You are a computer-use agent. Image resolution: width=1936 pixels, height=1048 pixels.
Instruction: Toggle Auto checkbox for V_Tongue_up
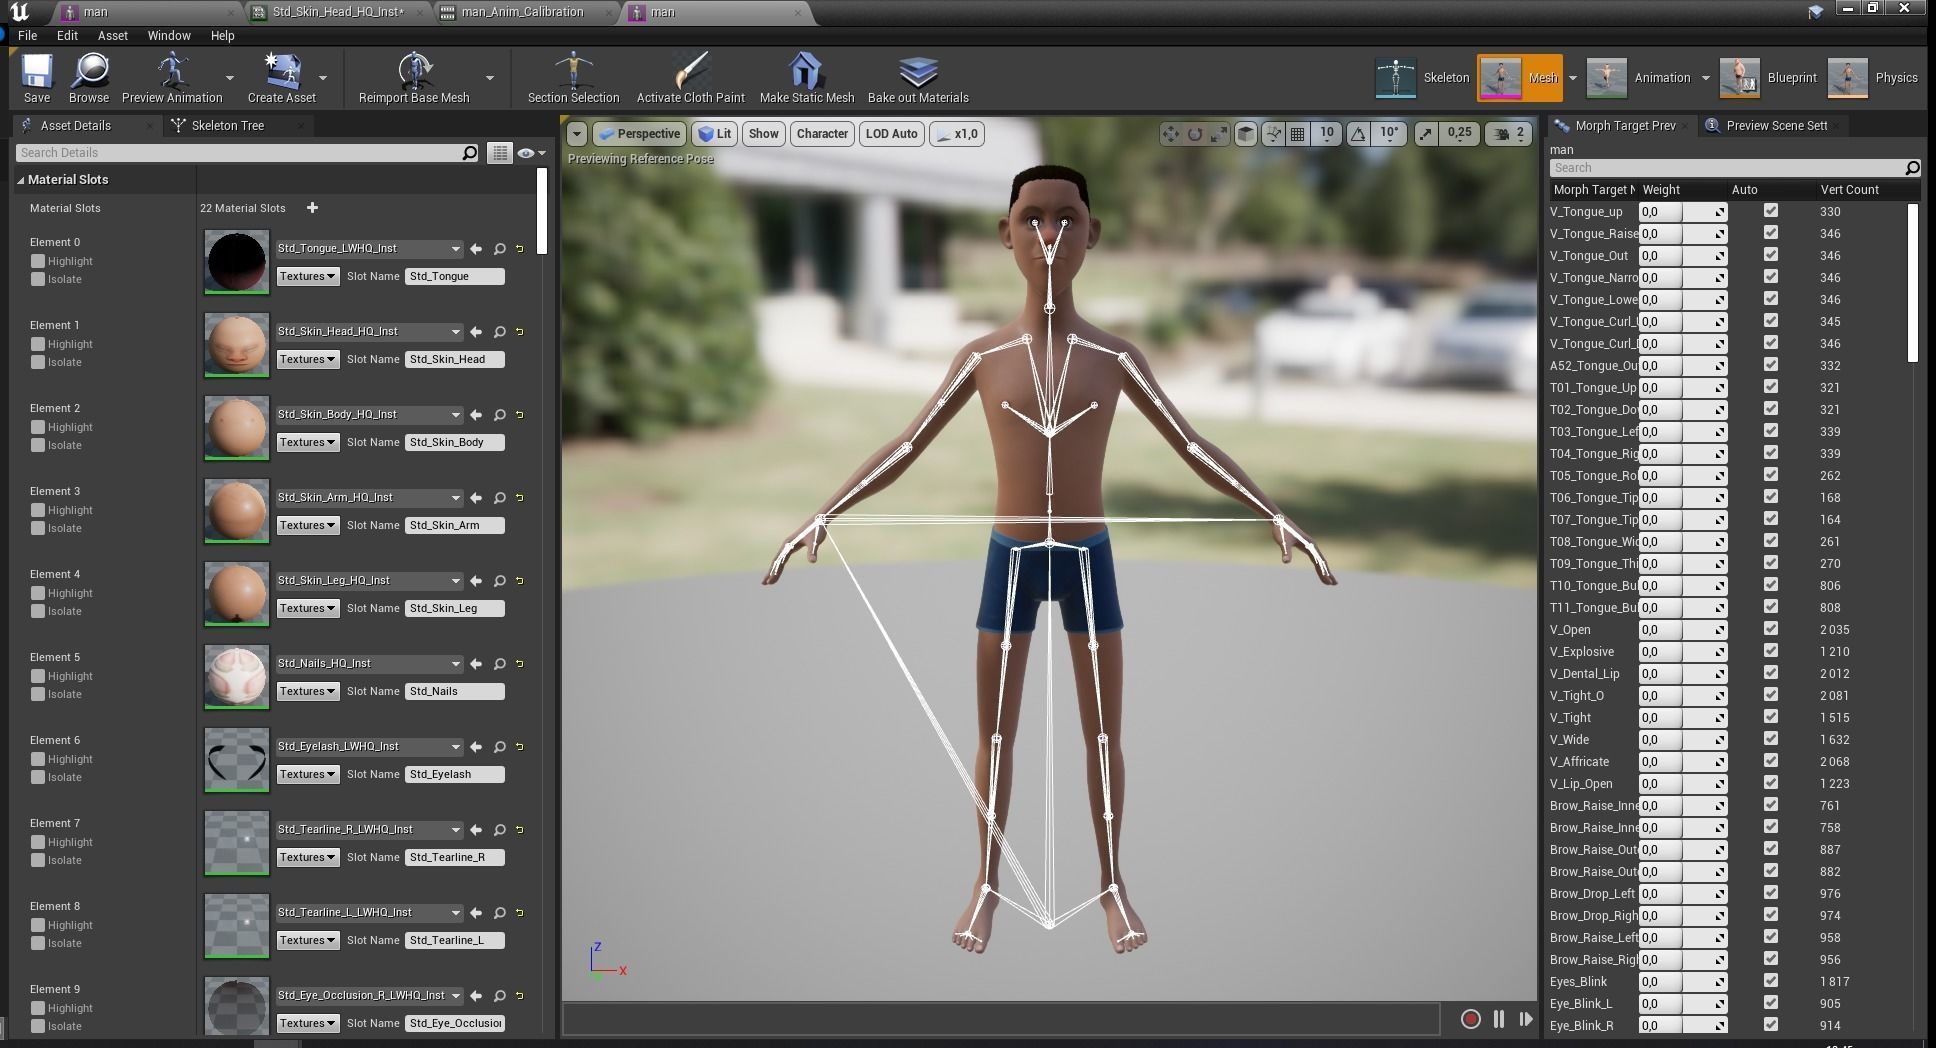pyautogui.click(x=1771, y=211)
